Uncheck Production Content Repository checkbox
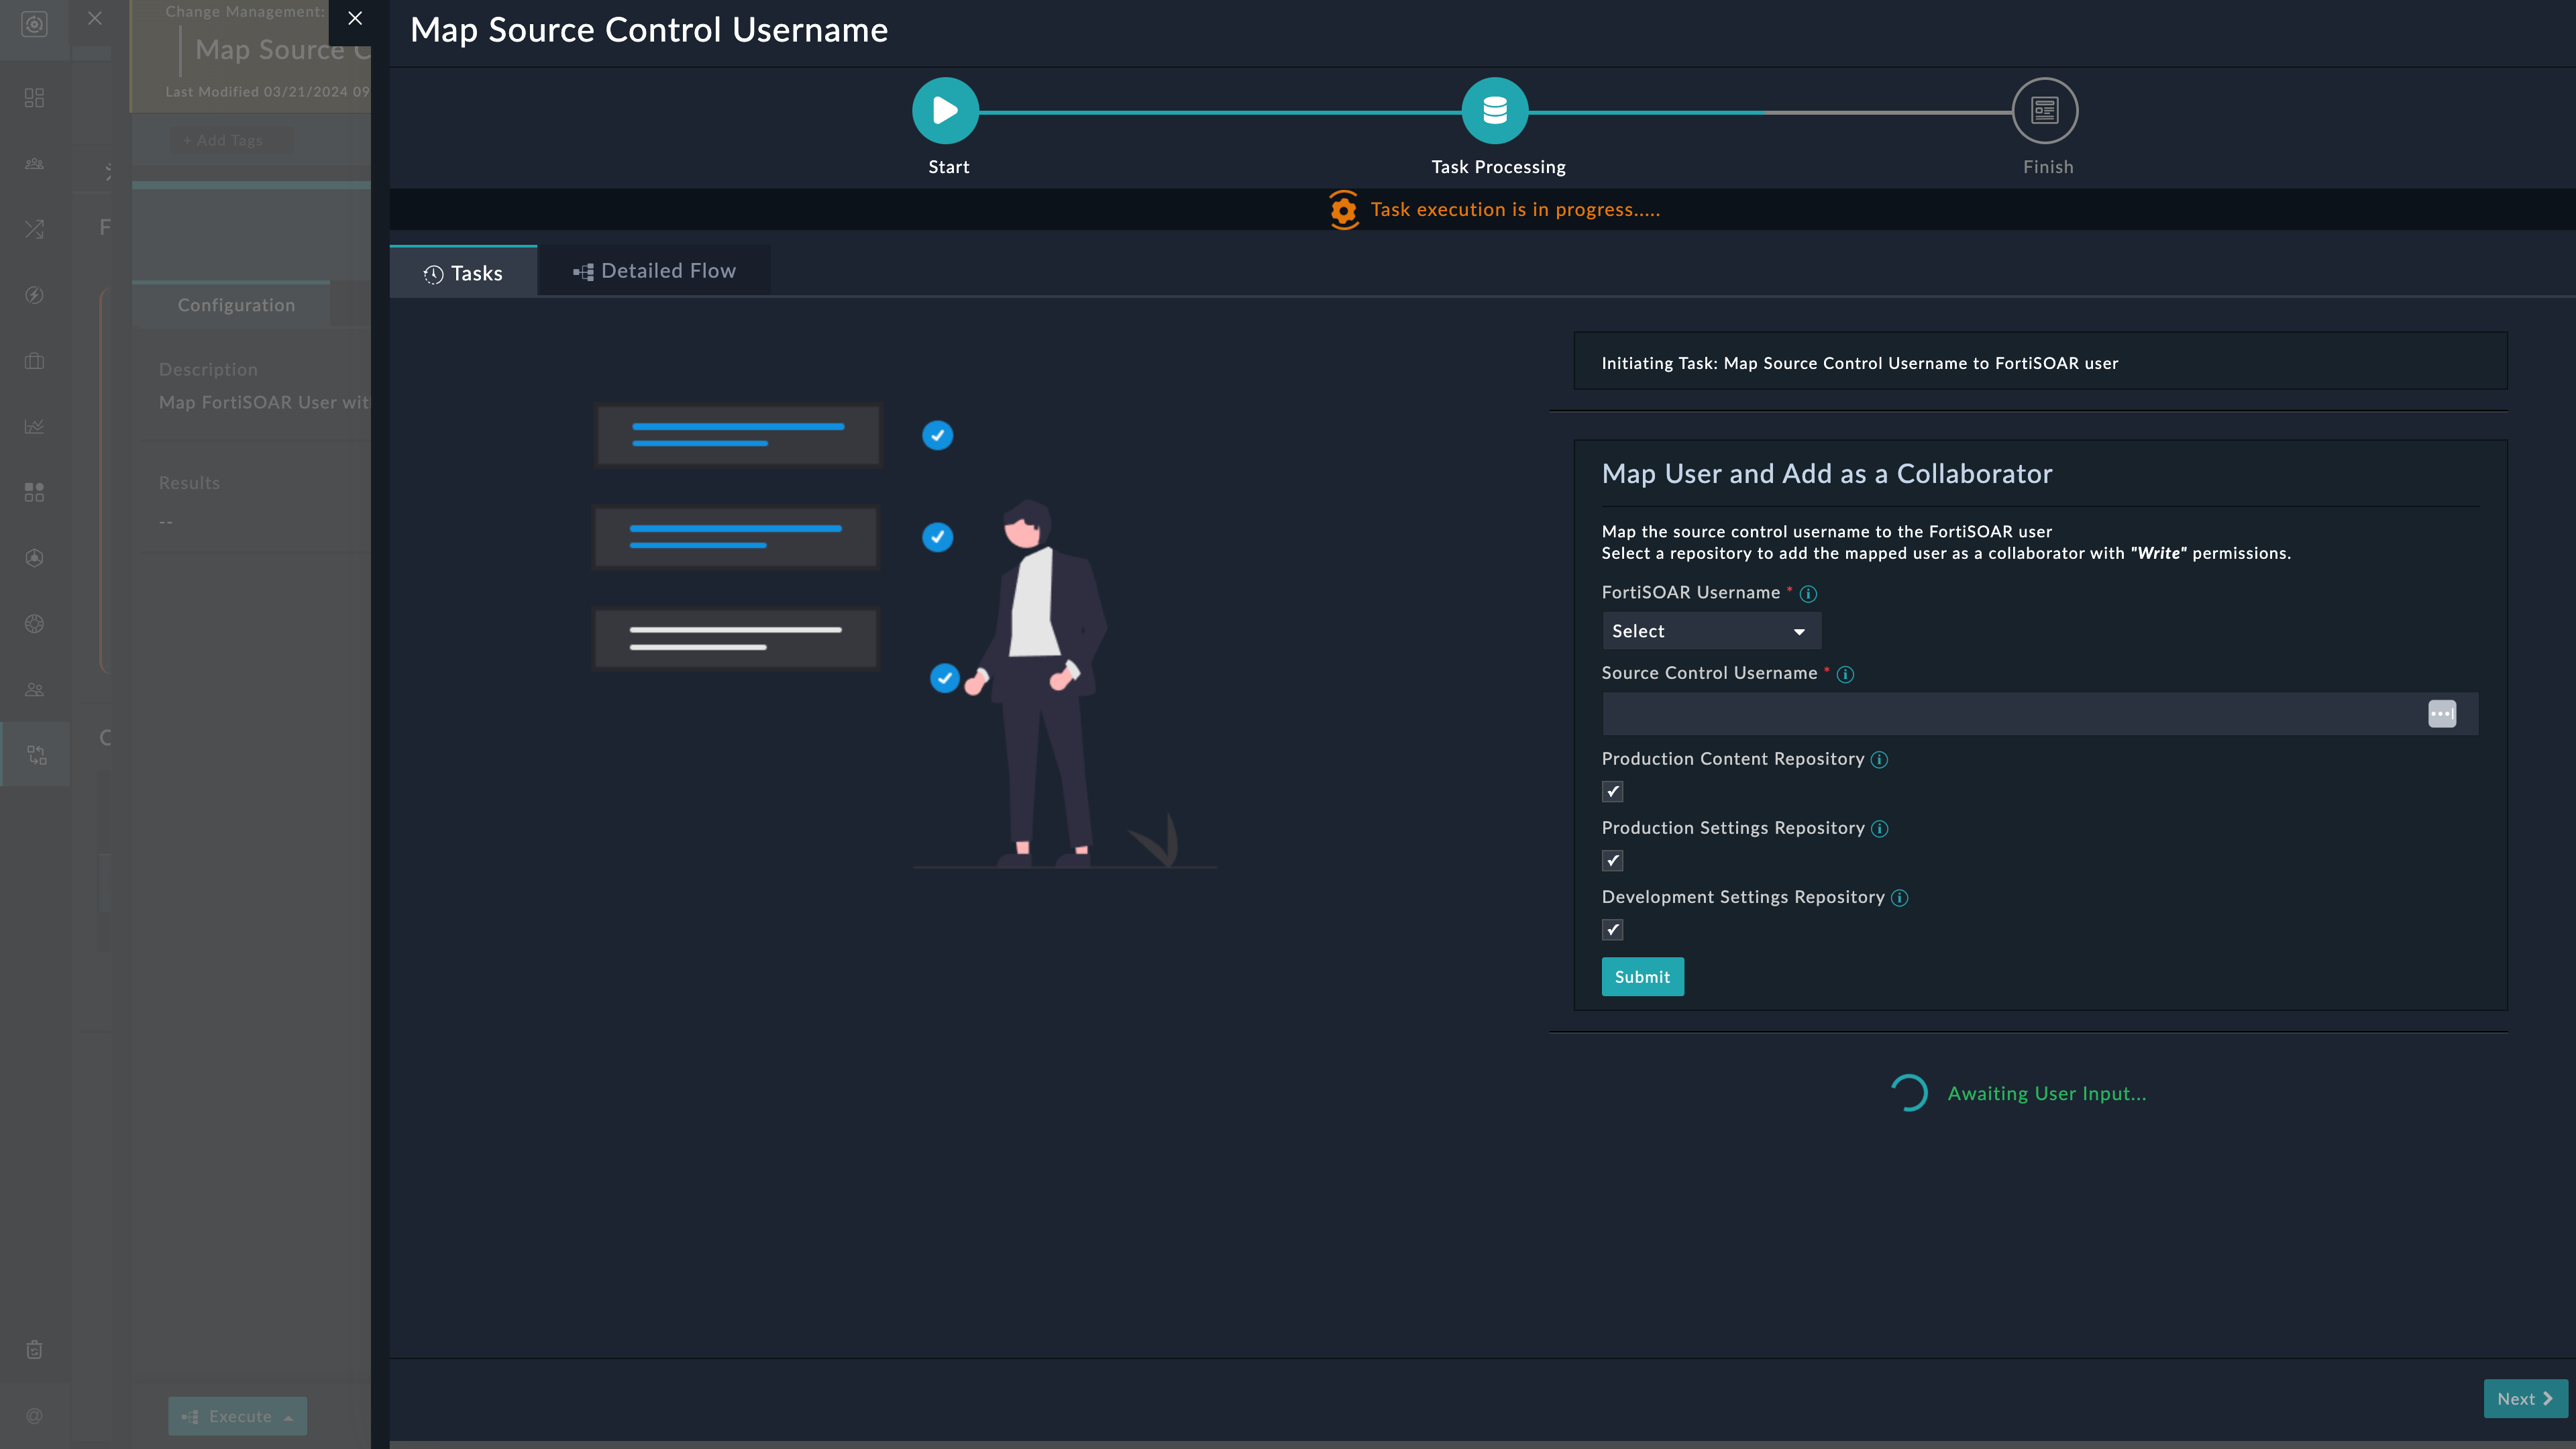The image size is (2576, 1449). click(1612, 792)
